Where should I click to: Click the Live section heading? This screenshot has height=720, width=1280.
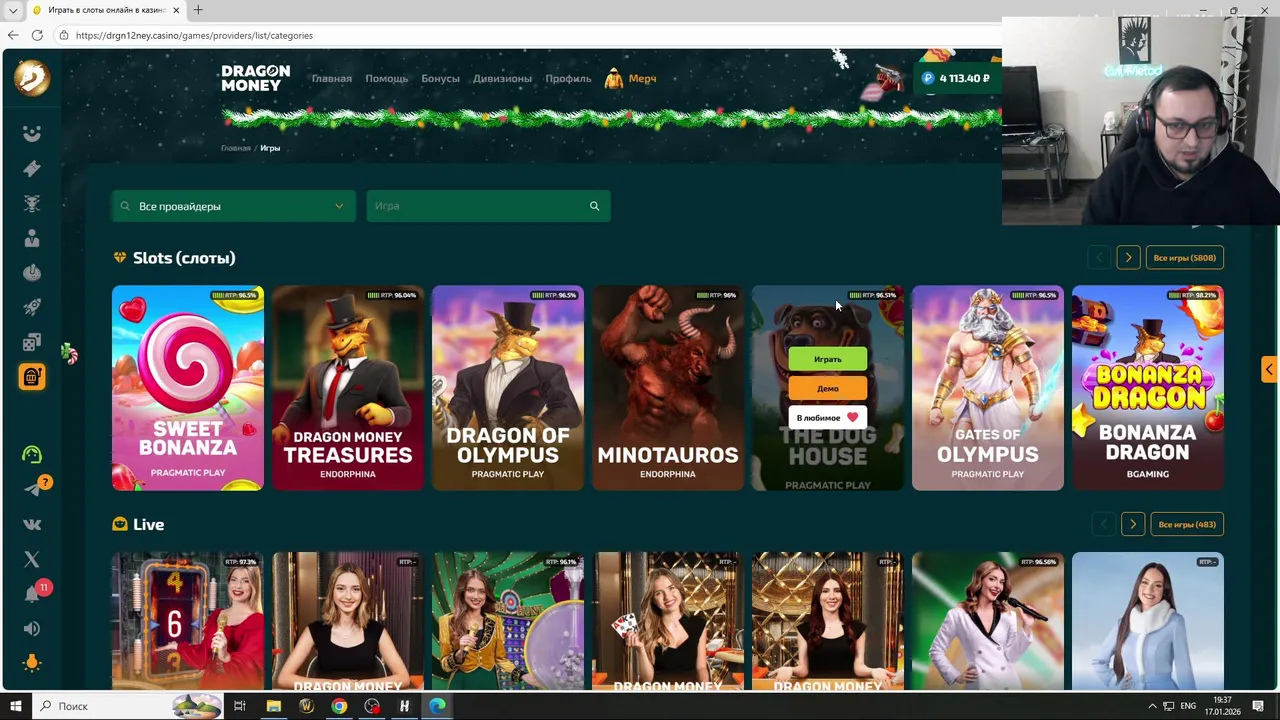148,524
